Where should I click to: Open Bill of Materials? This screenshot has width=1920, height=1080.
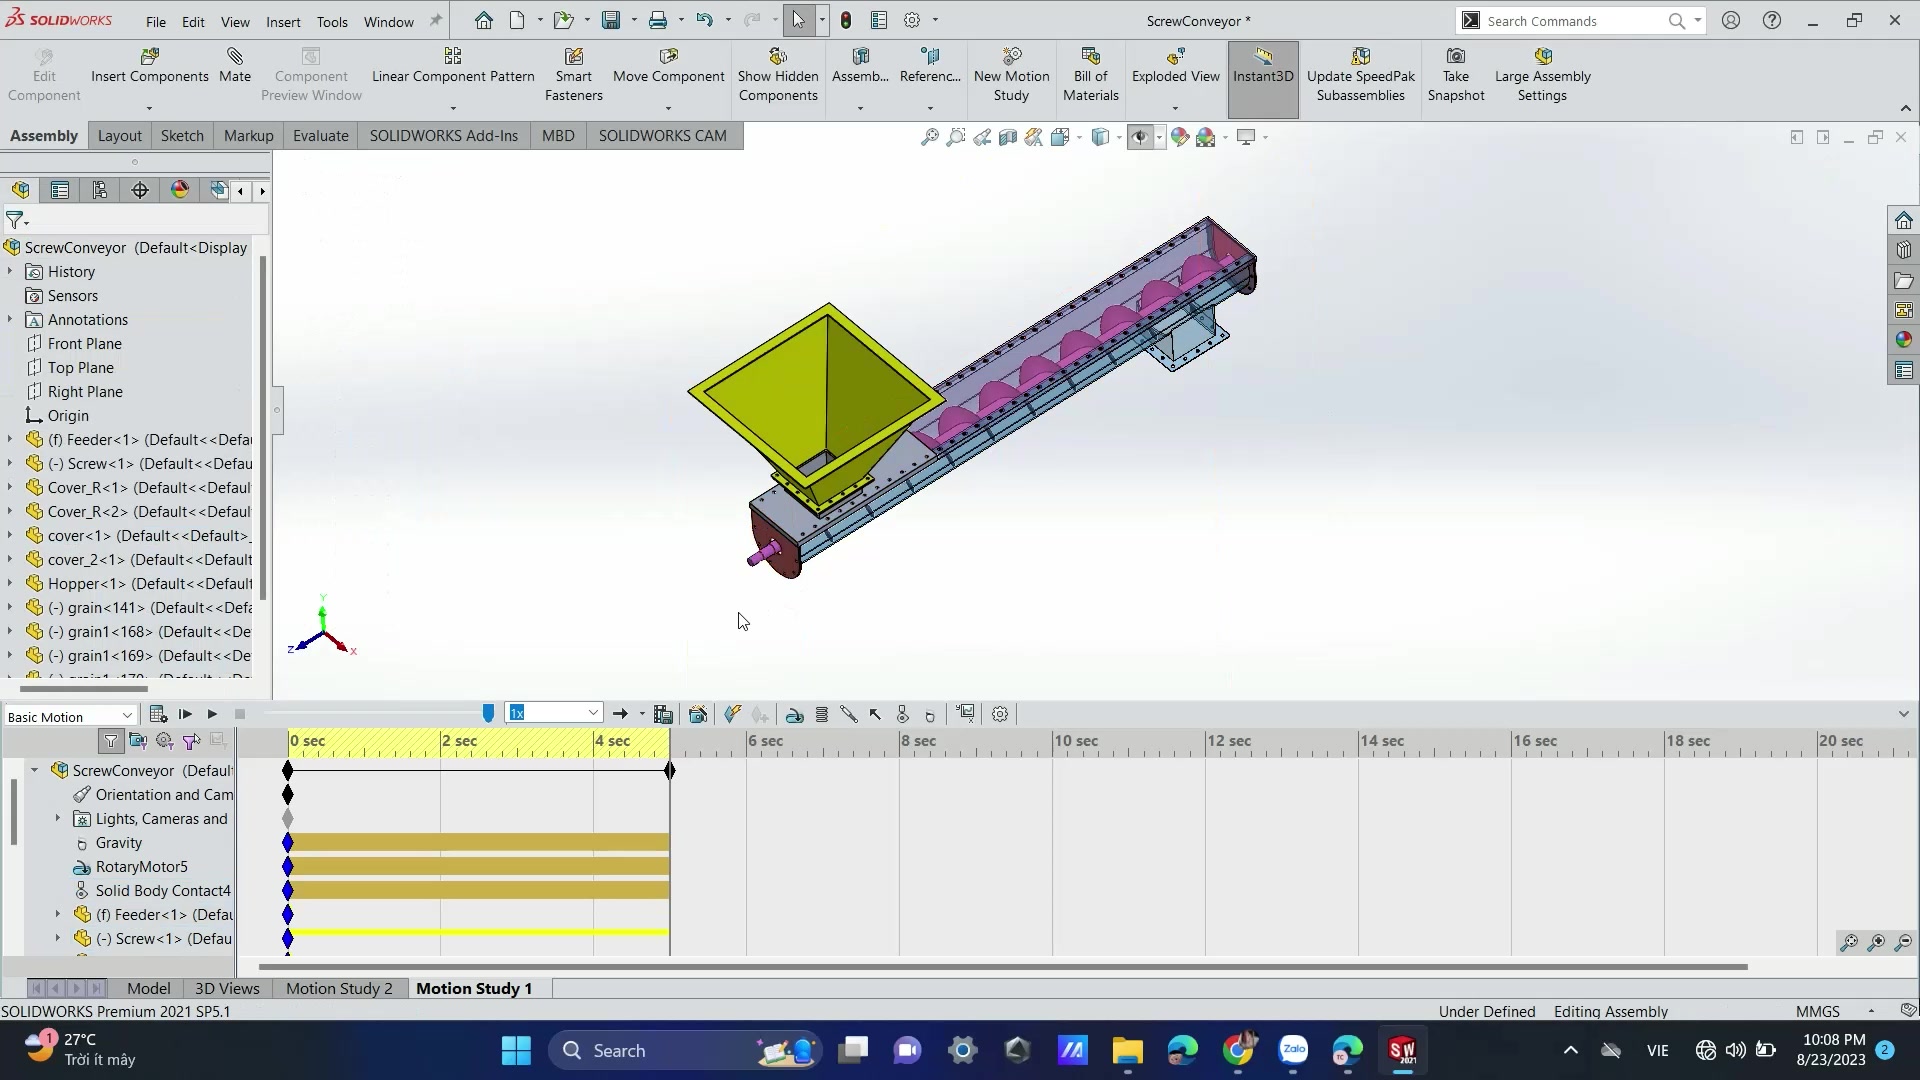(x=1090, y=75)
